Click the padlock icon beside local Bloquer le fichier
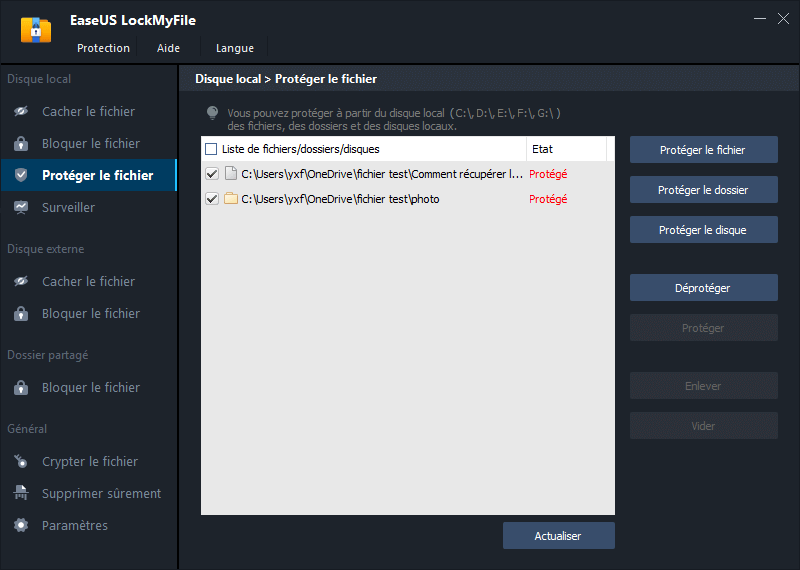The image size is (800, 570). click(21, 143)
